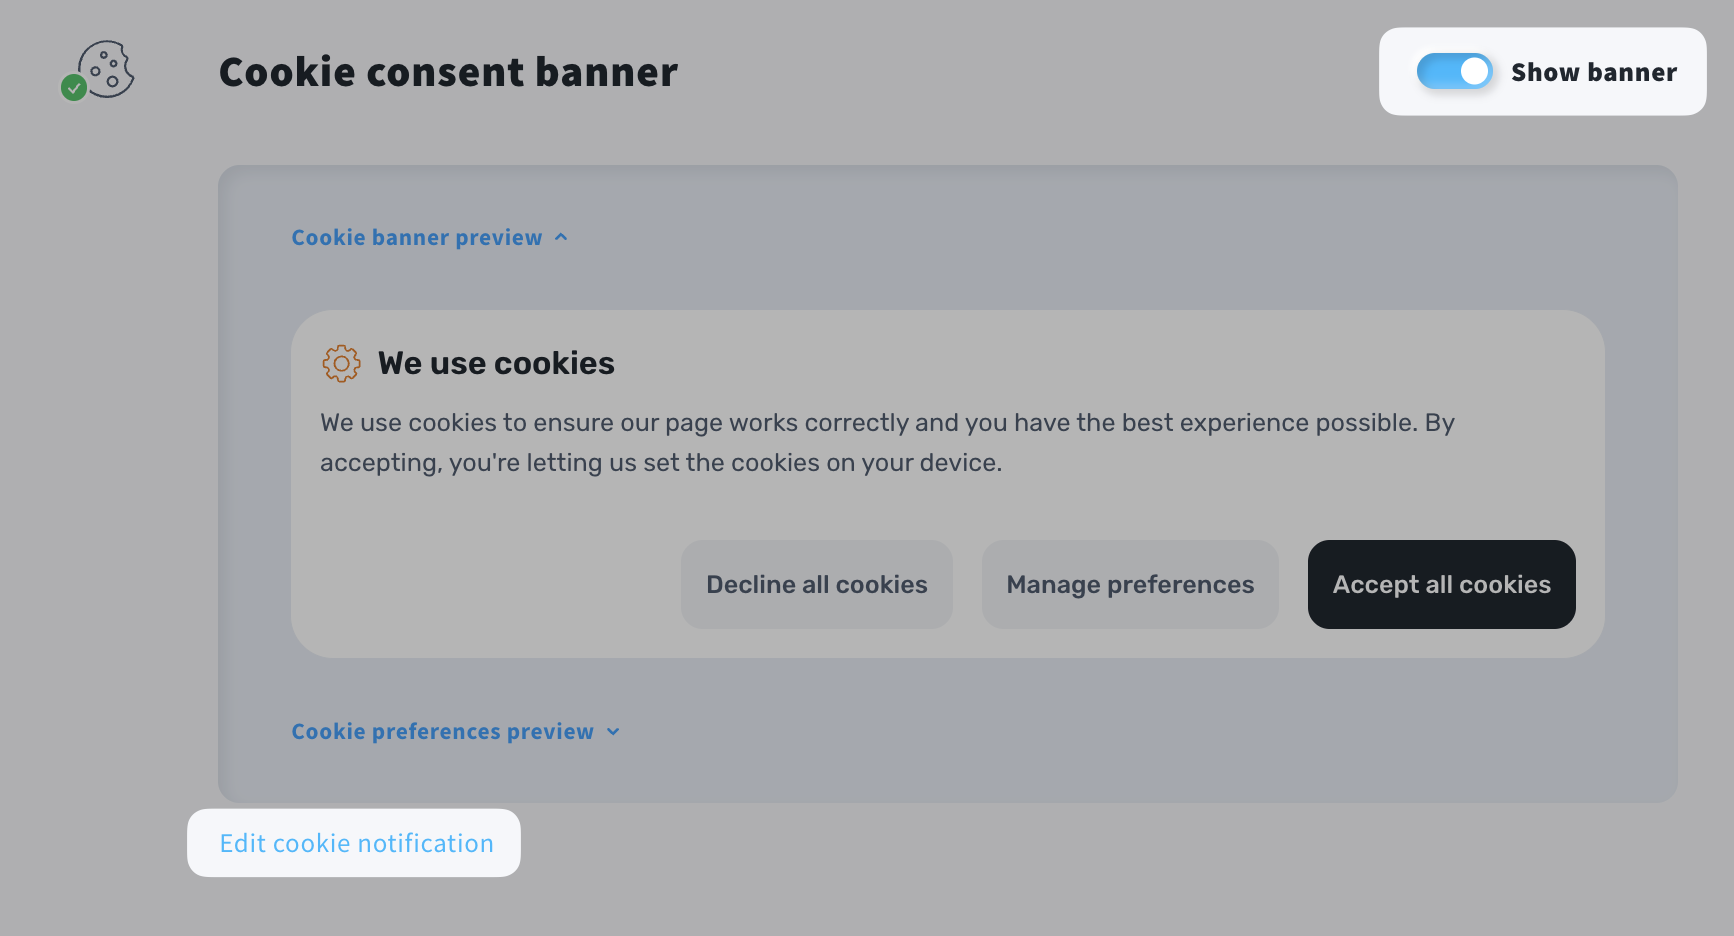Open the Edit cookie notification button

354,843
